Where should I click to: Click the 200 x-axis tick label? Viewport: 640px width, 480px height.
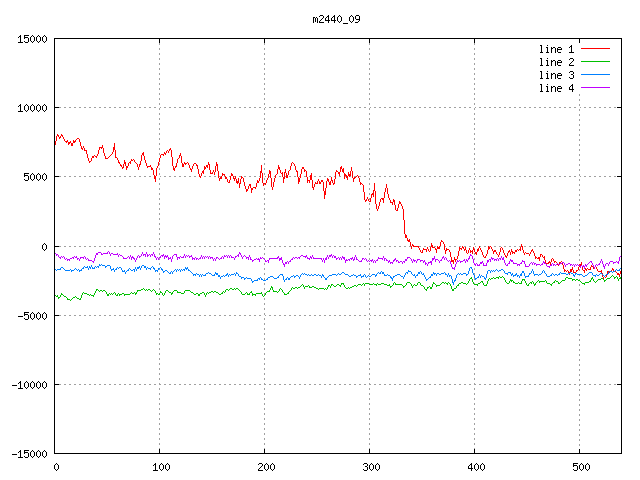click(x=264, y=467)
